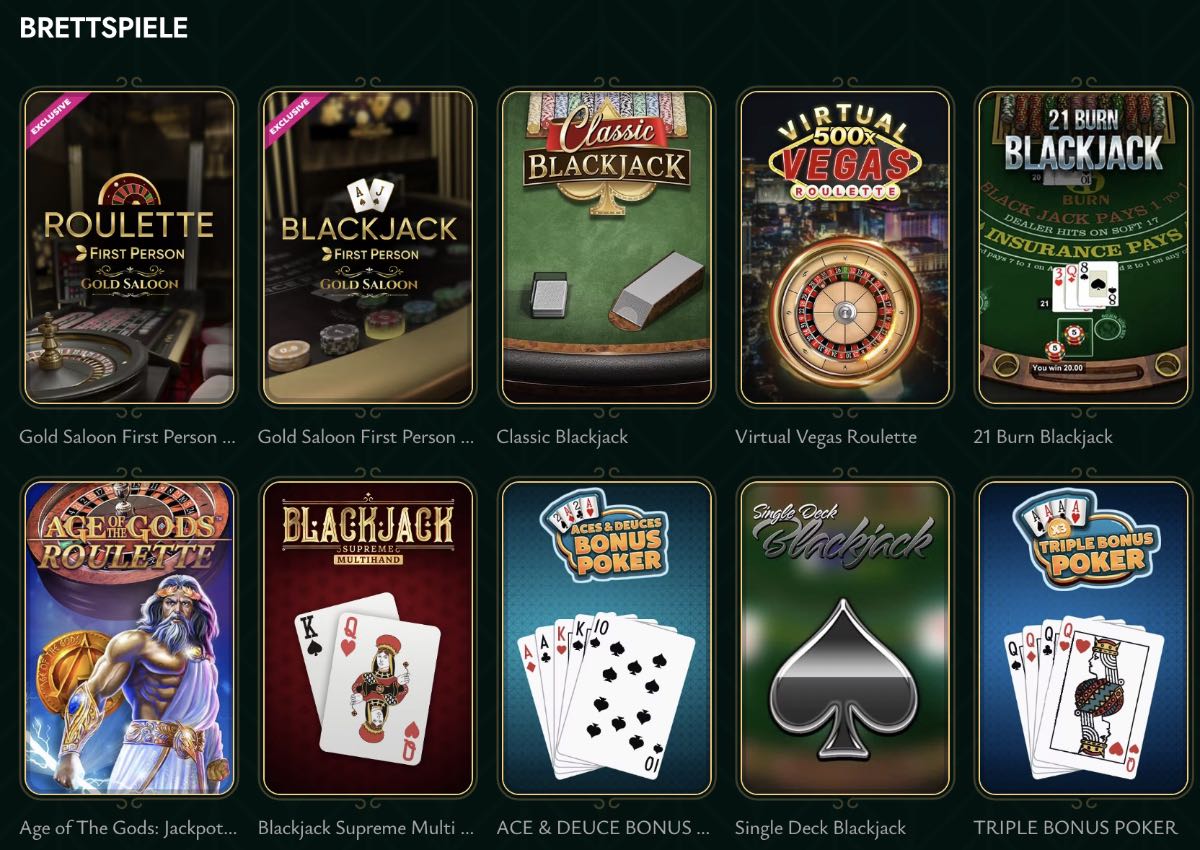Open Gold Saloon First Person Roulette thumbnail

pyautogui.click(x=129, y=247)
